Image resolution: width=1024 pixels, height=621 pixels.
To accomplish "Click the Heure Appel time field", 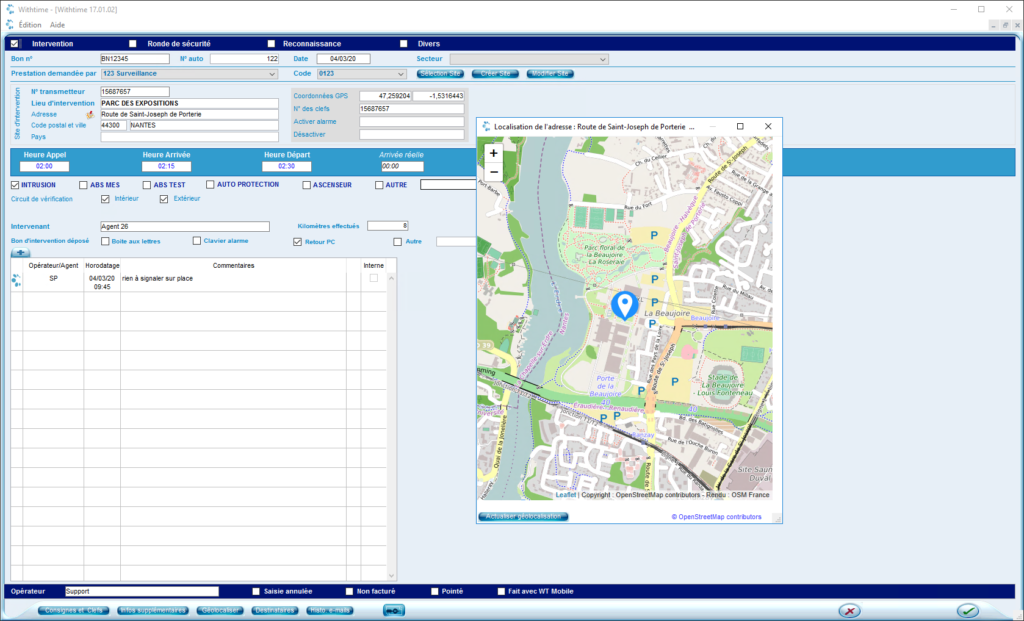I will tap(44, 167).
